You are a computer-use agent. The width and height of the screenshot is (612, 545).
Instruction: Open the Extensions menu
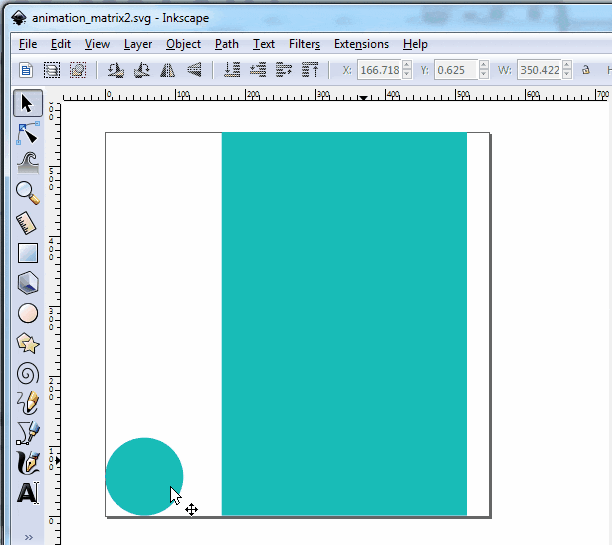pos(361,44)
